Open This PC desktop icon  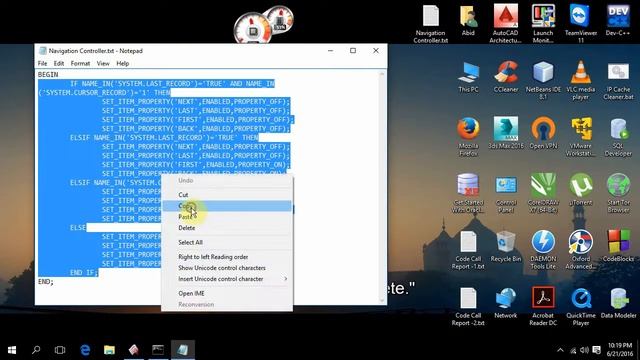[468, 78]
